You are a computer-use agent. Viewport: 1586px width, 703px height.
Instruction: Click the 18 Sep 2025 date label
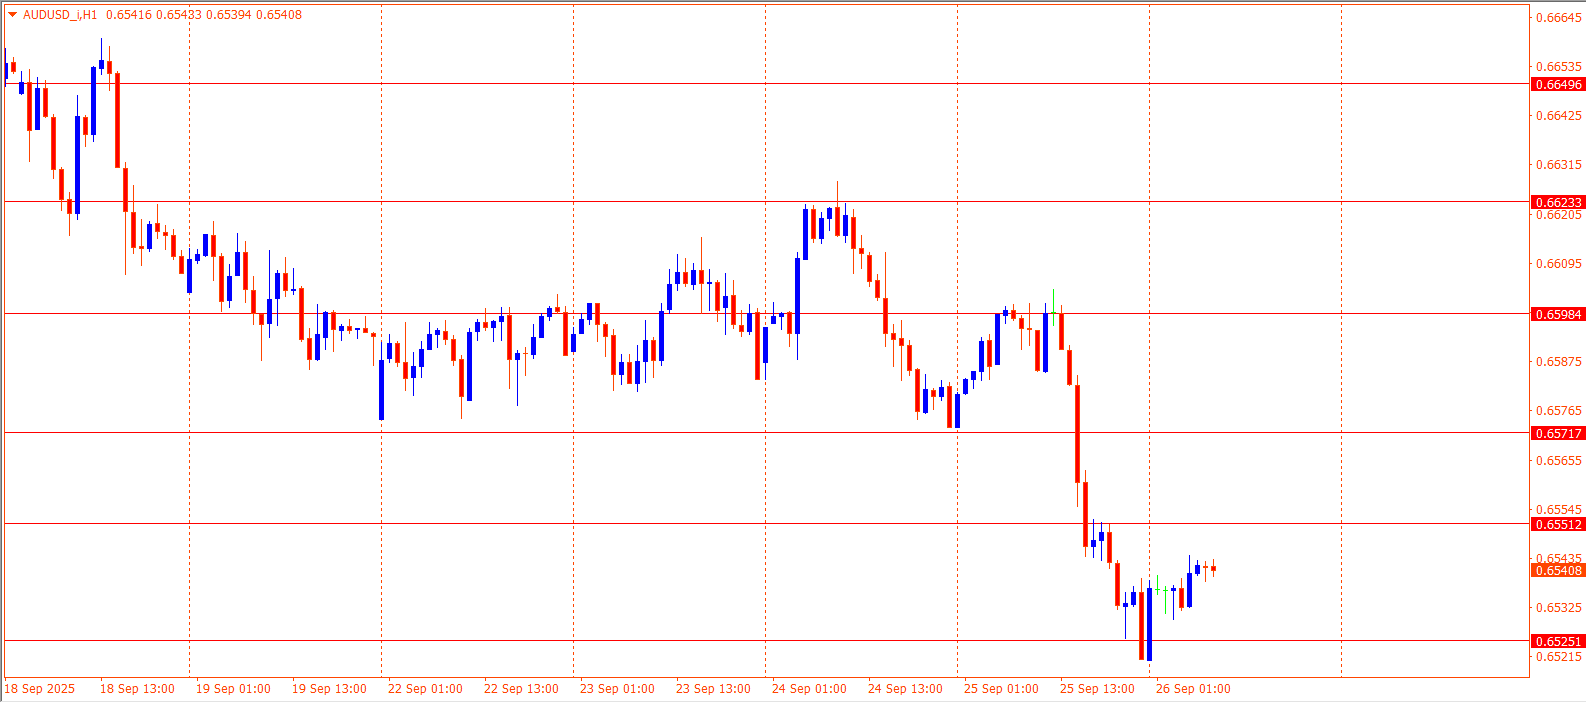click(40, 689)
